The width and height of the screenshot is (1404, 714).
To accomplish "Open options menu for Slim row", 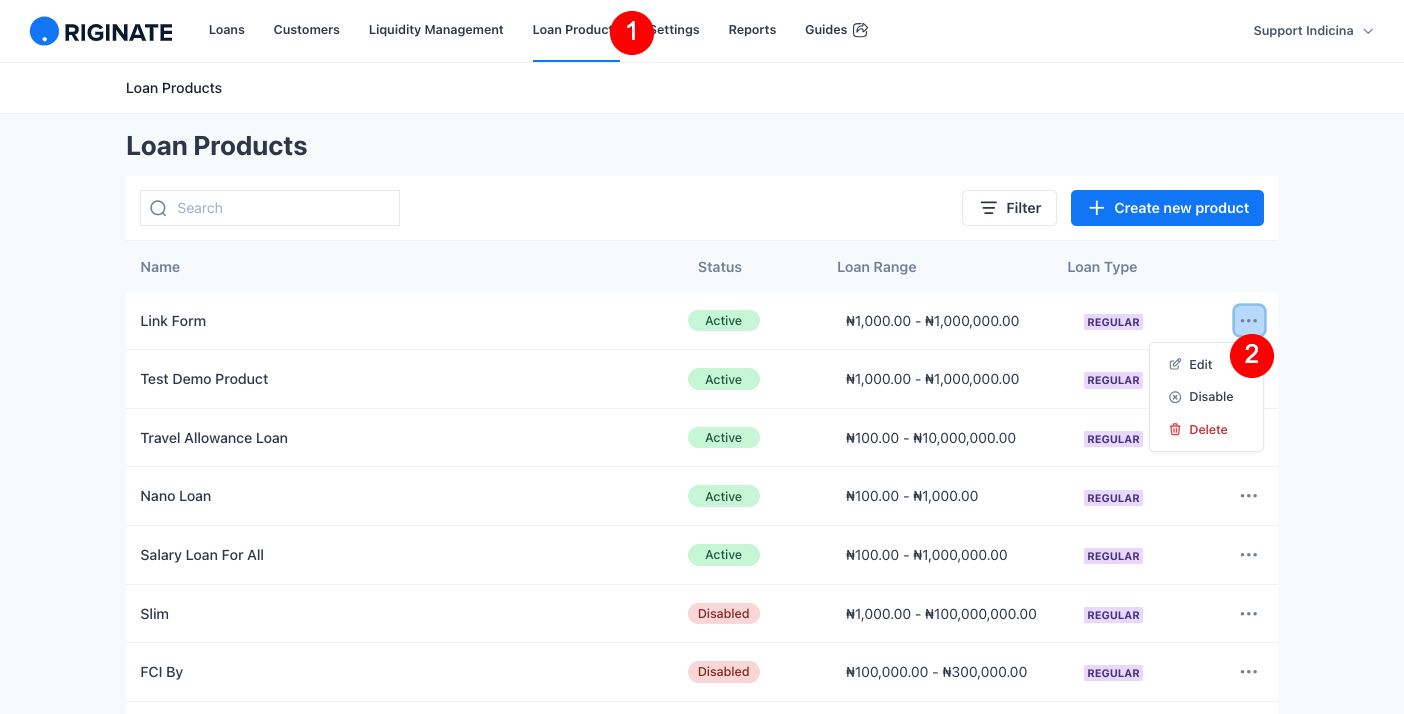I will pyautogui.click(x=1249, y=614).
